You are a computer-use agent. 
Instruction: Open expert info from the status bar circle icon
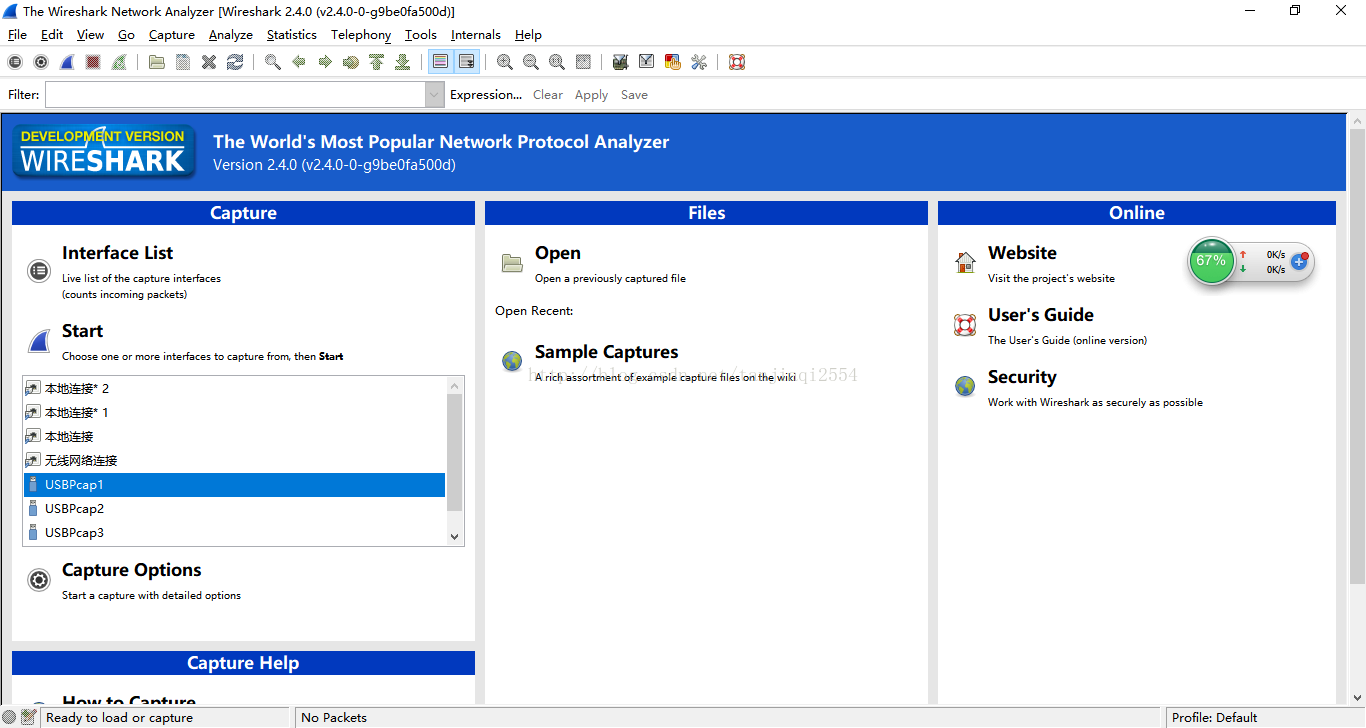[x=10, y=717]
